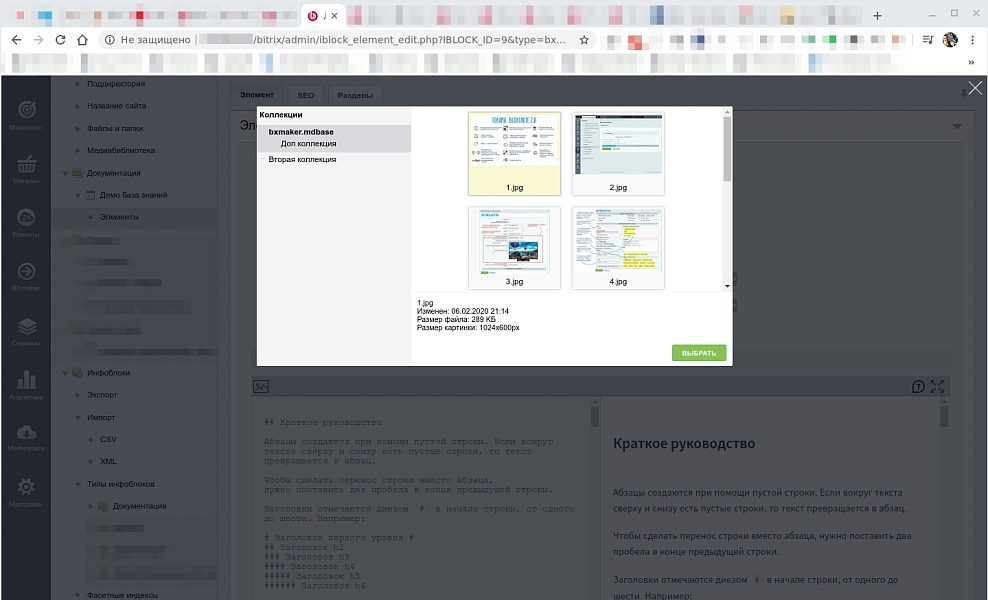Reload the page in the browser
Image resolution: width=988 pixels, height=600 pixels.
(60, 40)
